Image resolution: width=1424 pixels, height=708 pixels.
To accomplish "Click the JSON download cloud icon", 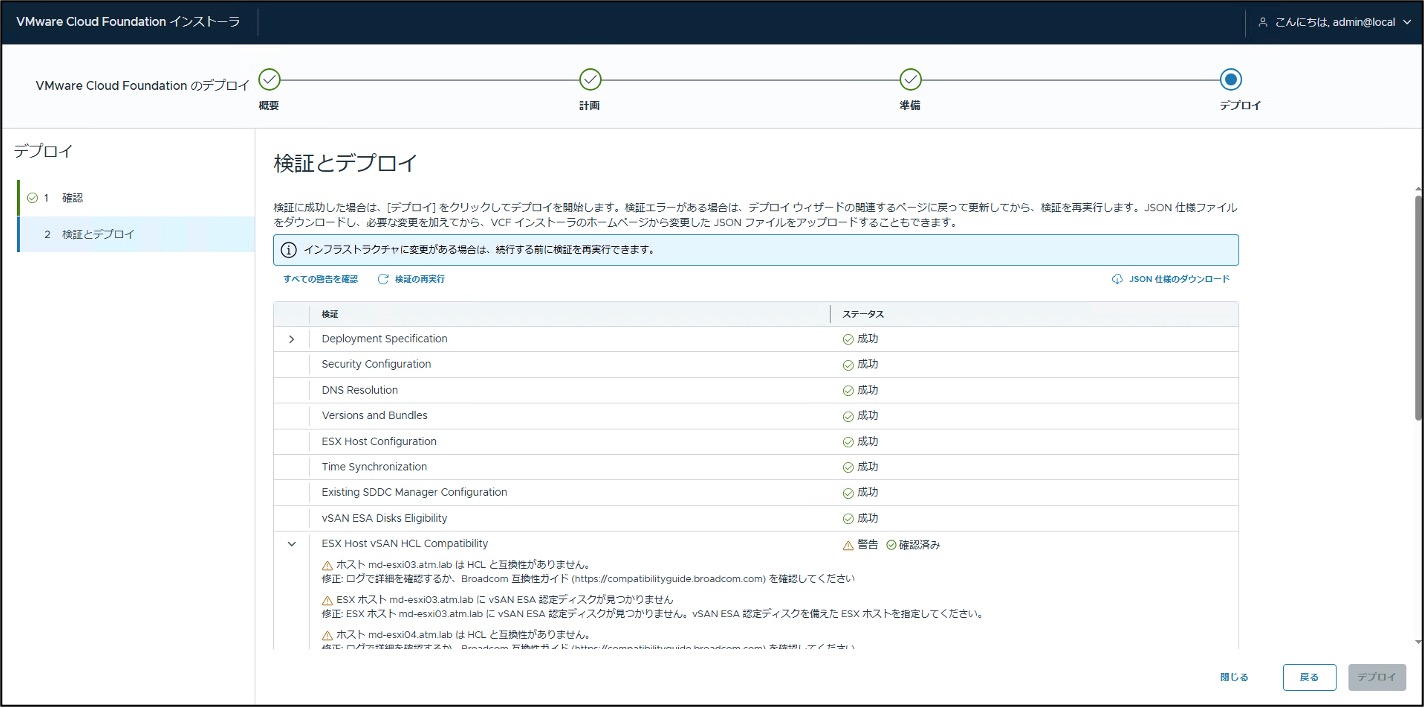I will coord(1117,279).
